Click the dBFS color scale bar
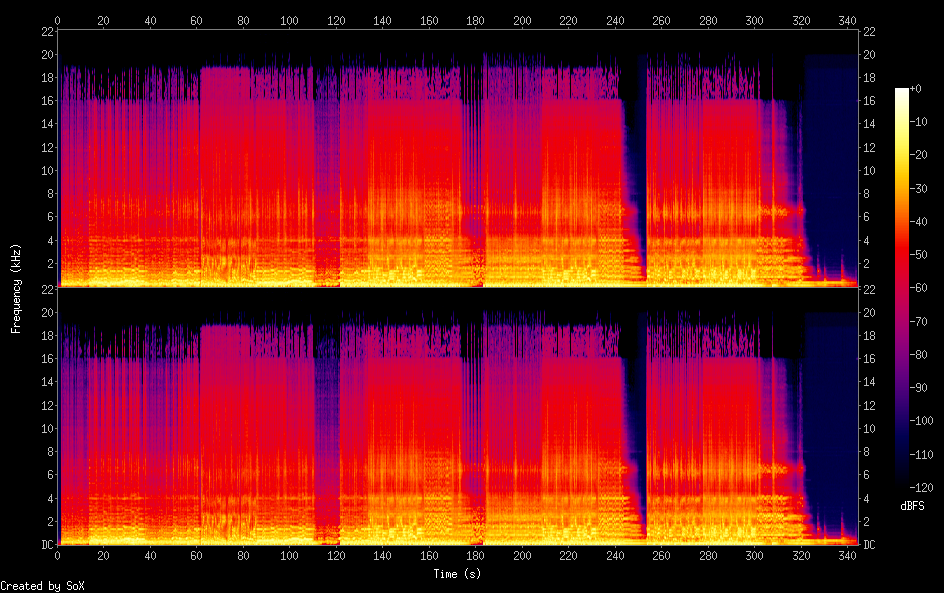 pos(901,288)
